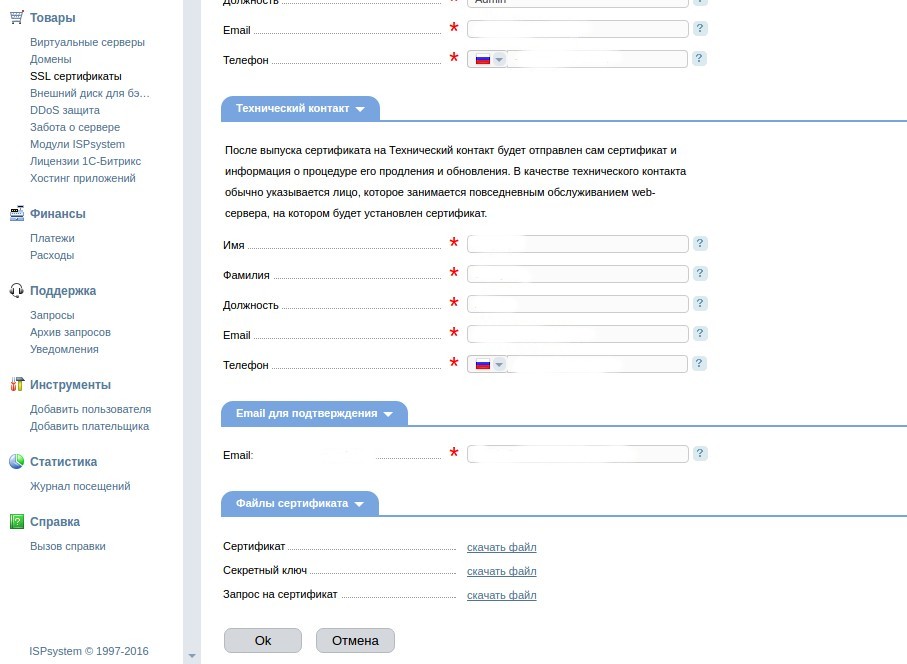Image resolution: width=907 pixels, height=664 pixels.
Task: Open help for confirmation Email field
Action: coord(700,454)
